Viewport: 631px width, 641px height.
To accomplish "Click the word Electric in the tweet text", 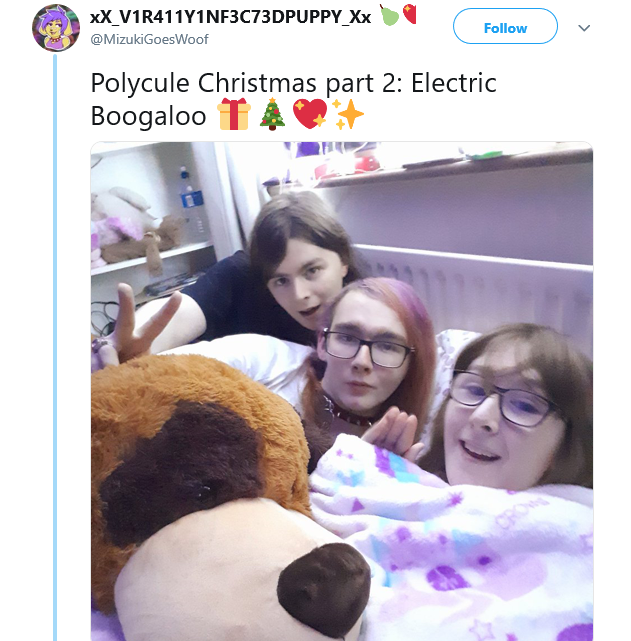I will tap(454, 83).
